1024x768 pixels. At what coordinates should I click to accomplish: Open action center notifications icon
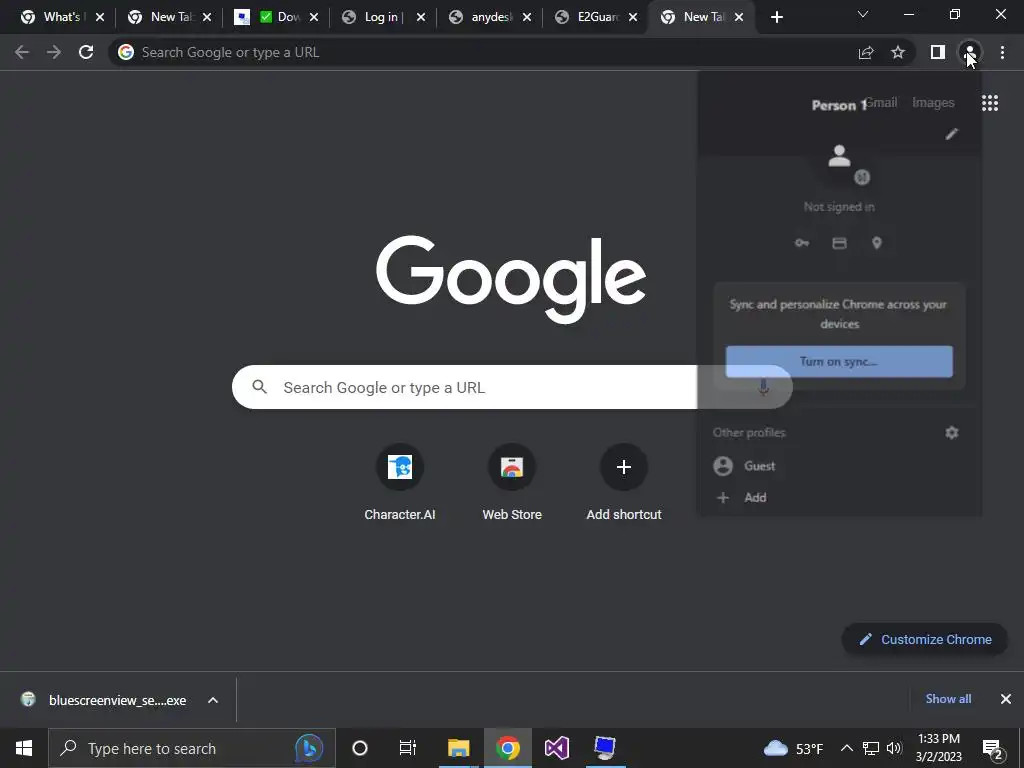[x=993, y=749]
